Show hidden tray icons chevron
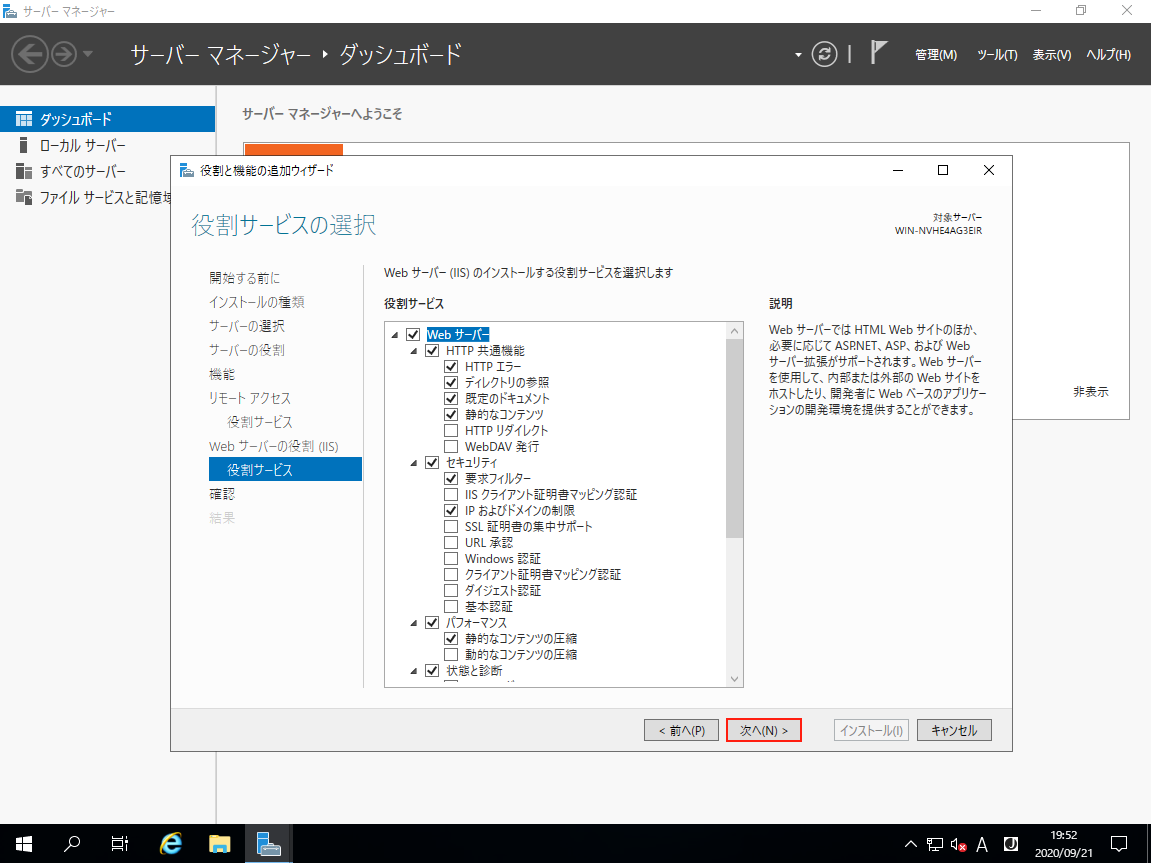Viewport: 1151px width, 863px height. (x=910, y=845)
